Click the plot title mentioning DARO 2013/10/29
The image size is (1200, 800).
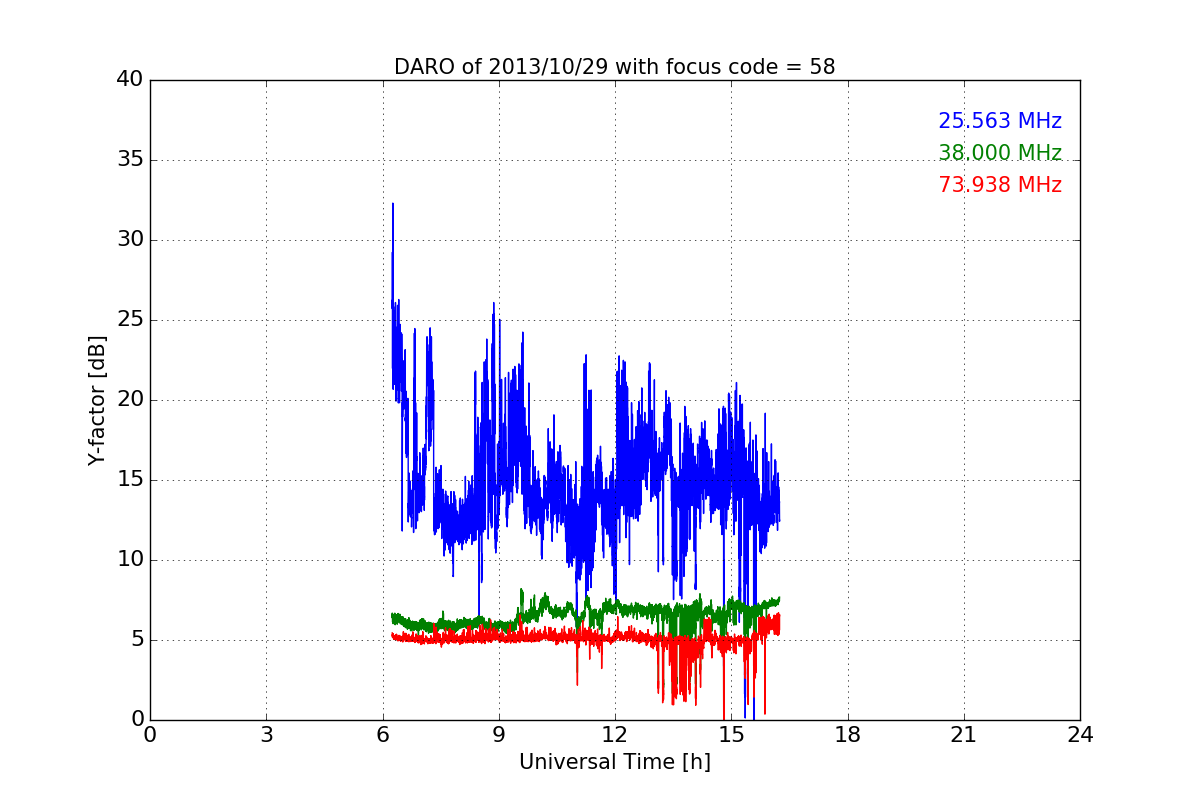point(615,67)
